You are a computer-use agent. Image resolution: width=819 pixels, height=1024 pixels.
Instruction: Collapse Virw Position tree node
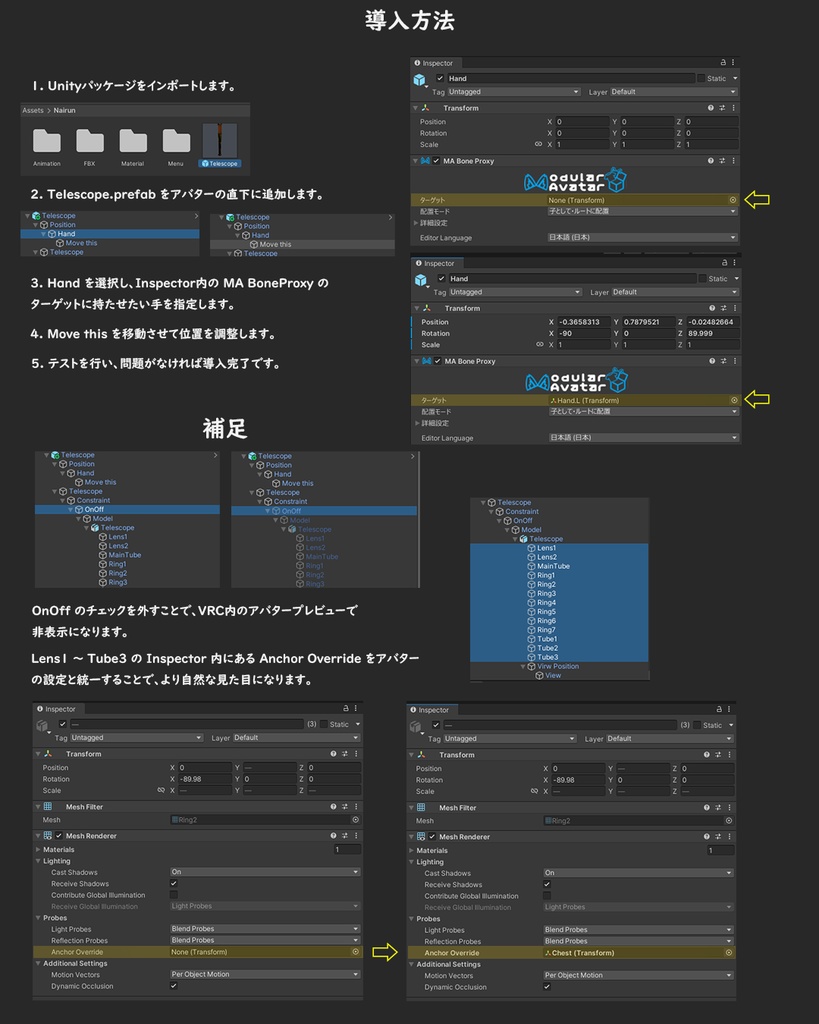click(523, 667)
